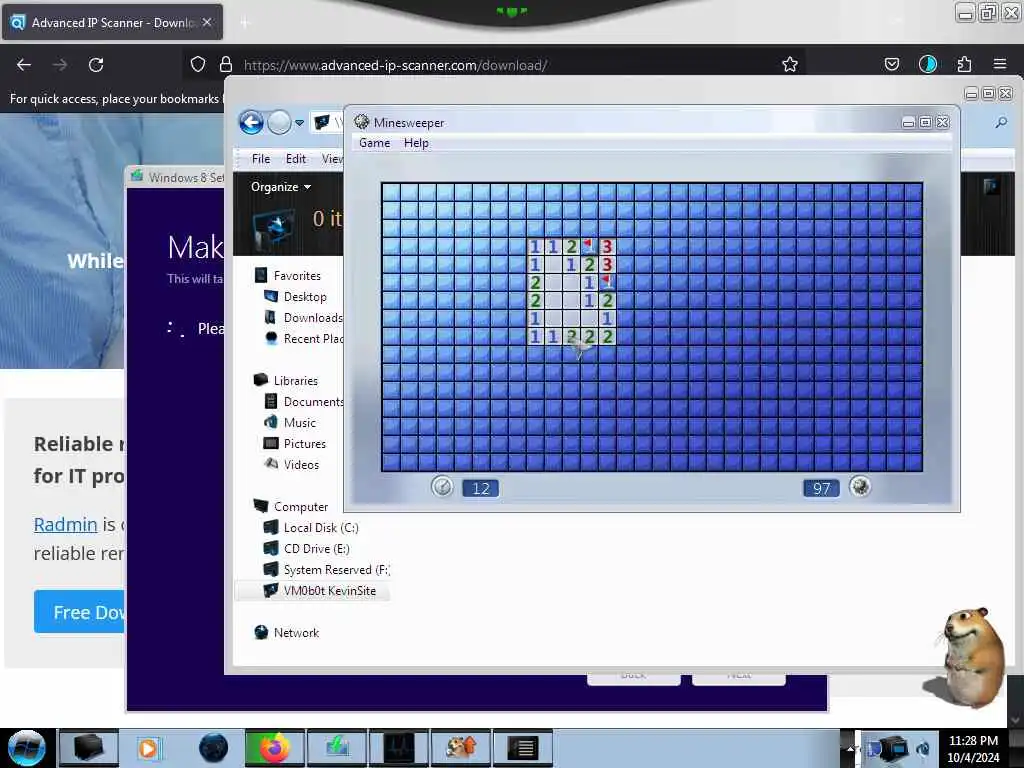Select the Advanced IP Scanner tab

tap(112, 22)
